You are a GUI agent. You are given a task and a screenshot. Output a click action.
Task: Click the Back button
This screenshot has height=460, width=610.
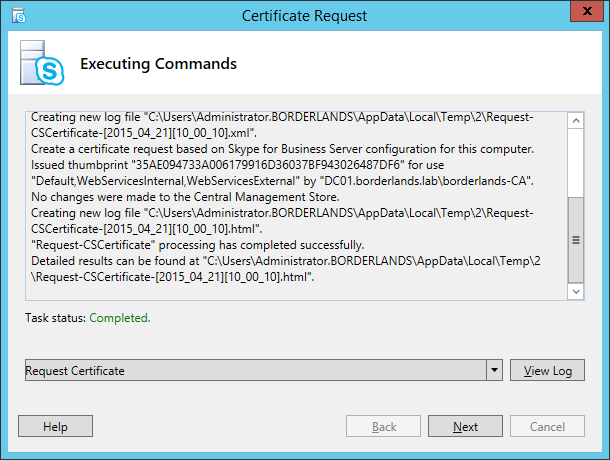point(383,426)
